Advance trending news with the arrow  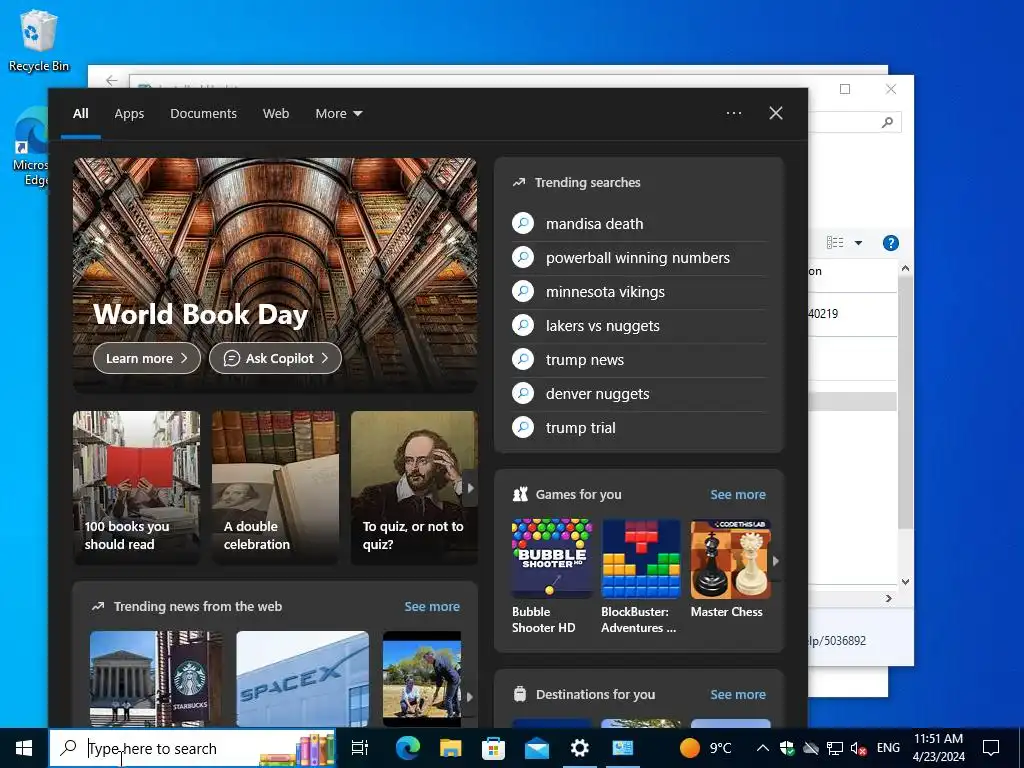(469, 697)
